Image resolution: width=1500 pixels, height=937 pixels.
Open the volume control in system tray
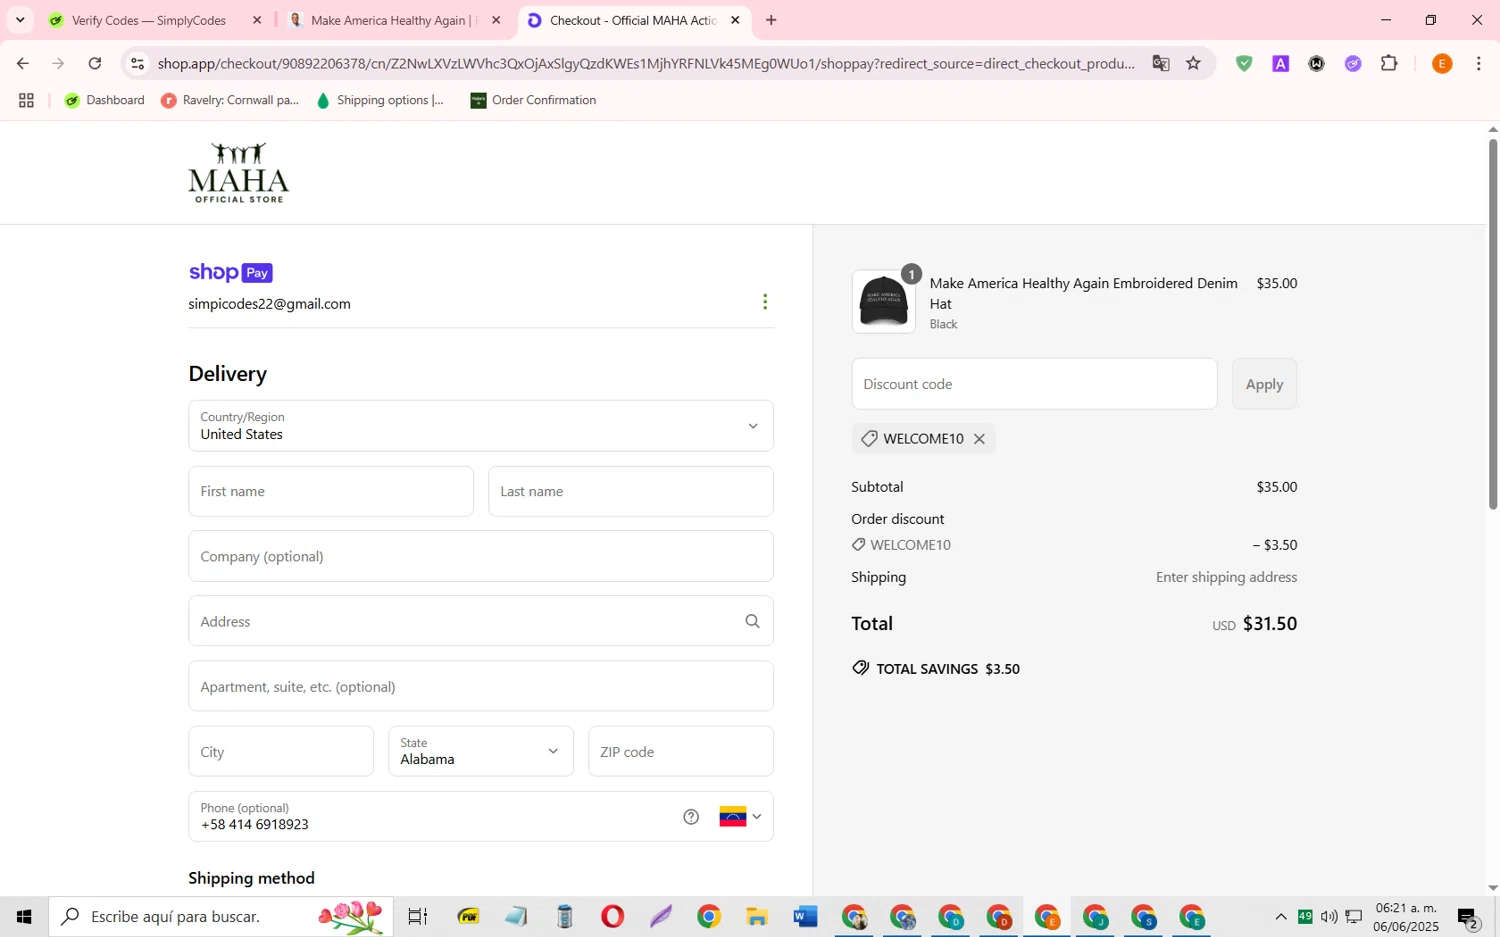point(1329,917)
